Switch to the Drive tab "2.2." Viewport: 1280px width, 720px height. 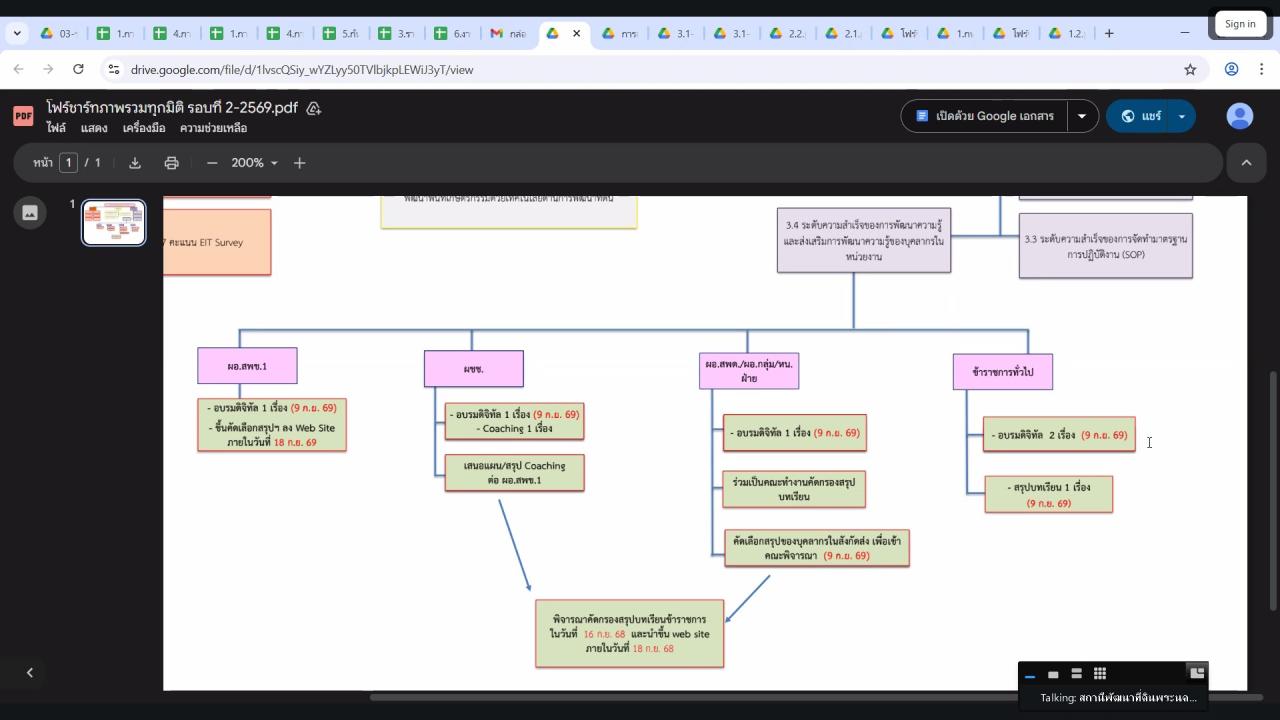point(787,33)
